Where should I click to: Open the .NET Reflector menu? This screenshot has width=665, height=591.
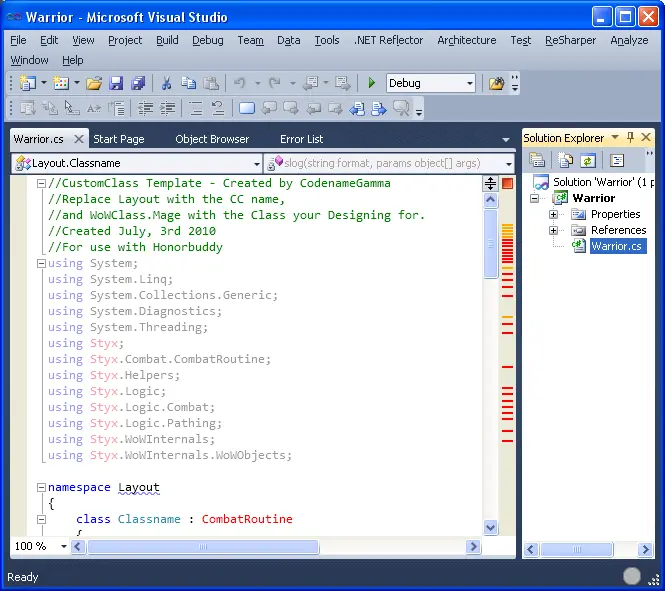[388, 40]
